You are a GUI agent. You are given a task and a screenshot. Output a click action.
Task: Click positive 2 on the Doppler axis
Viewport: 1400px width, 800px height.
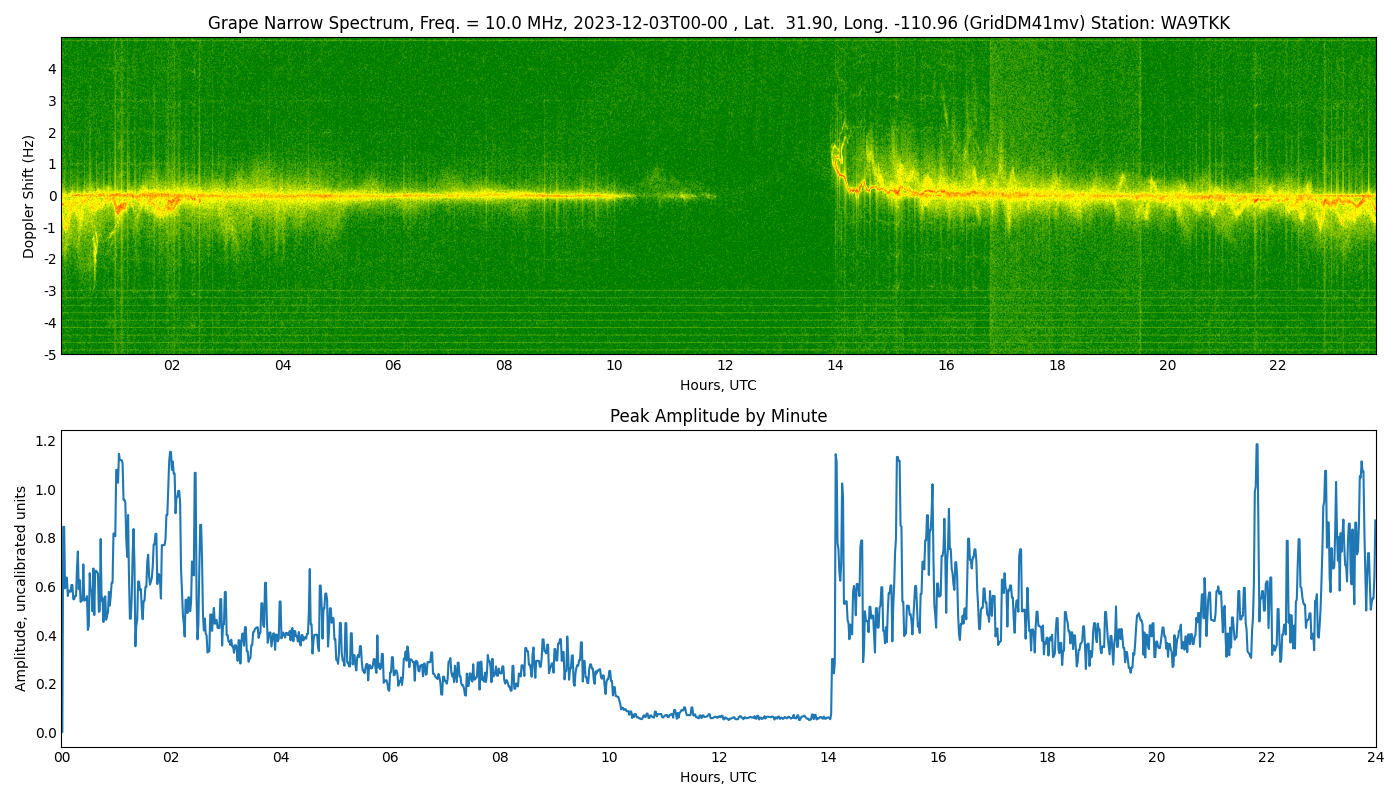click(x=51, y=133)
